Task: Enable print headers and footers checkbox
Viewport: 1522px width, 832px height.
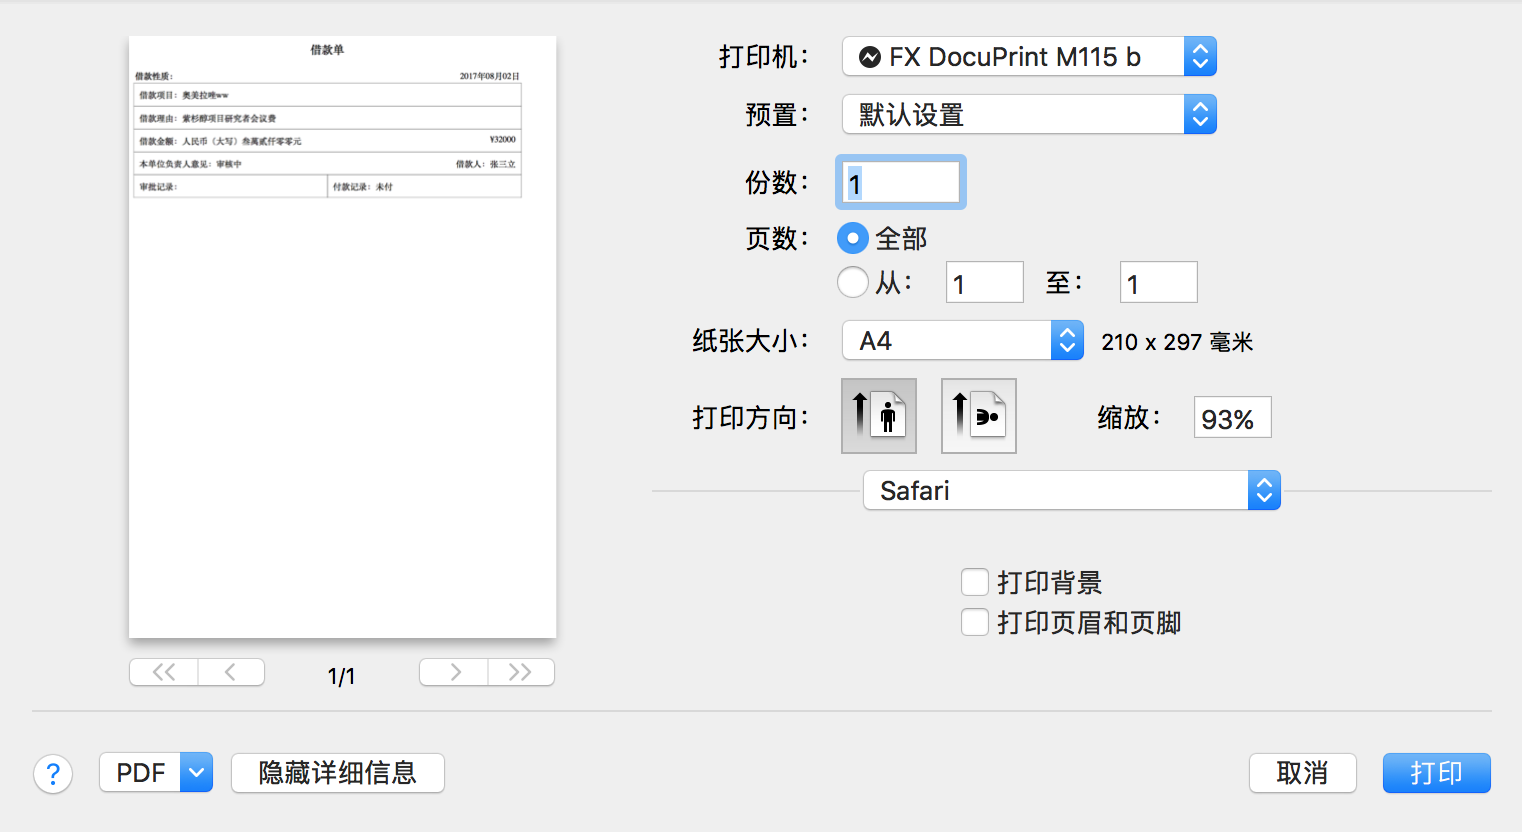Action: pyautogui.click(x=975, y=622)
